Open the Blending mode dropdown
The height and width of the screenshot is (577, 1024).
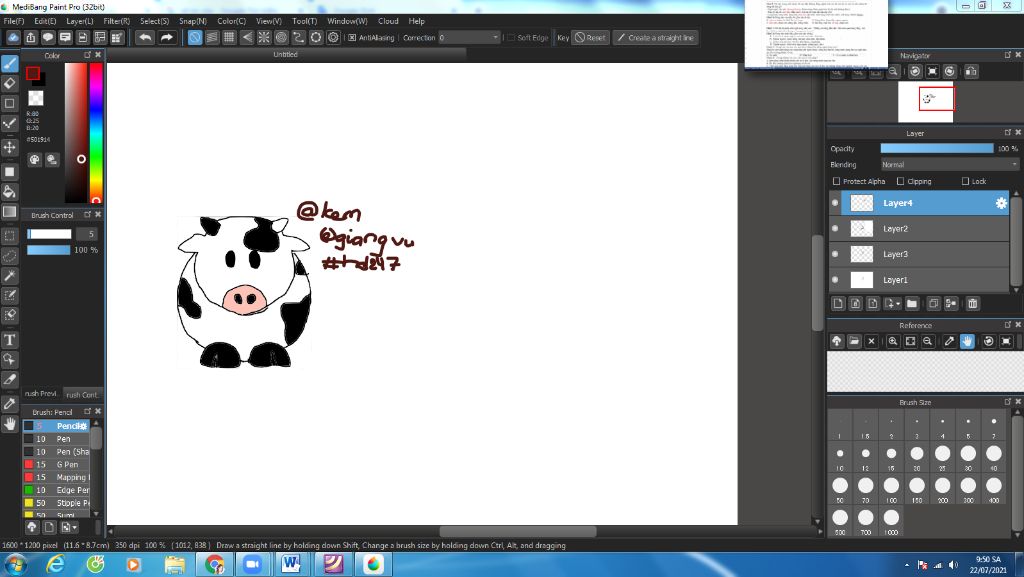(950, 164)
